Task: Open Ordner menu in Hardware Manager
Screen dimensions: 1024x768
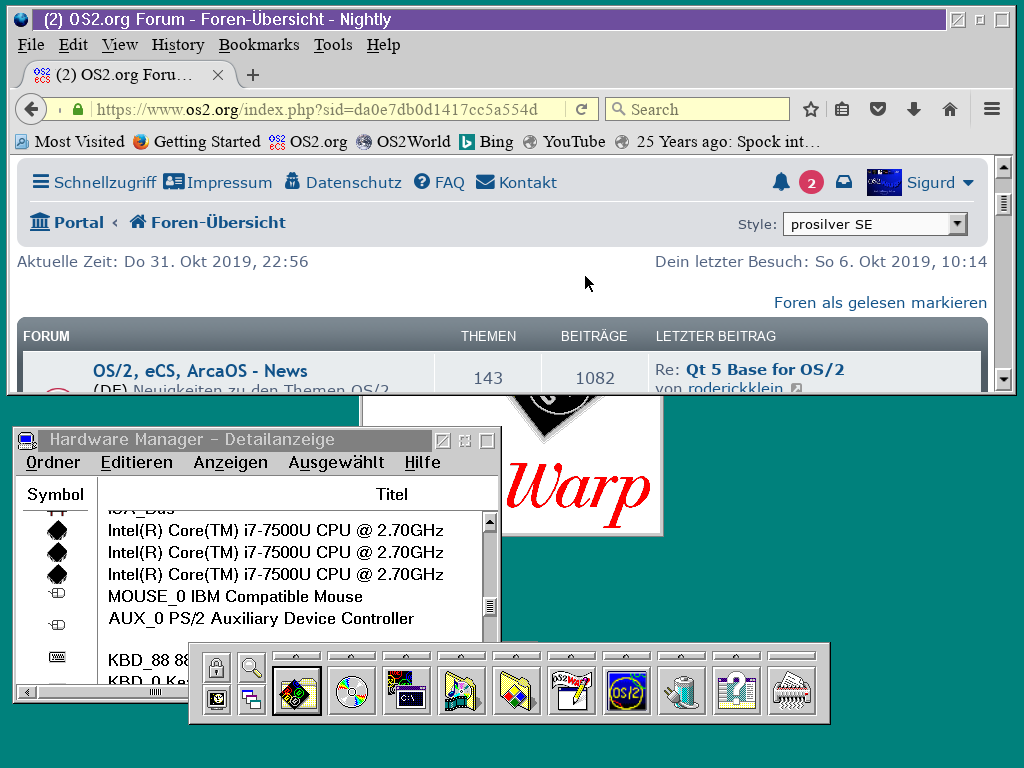Action: click(53, 462)
